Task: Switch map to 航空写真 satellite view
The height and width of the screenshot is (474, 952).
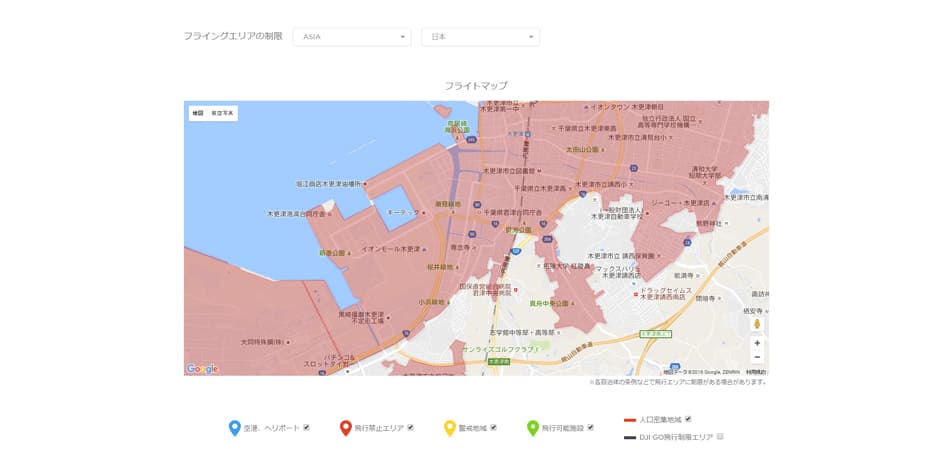Action: 222,113
